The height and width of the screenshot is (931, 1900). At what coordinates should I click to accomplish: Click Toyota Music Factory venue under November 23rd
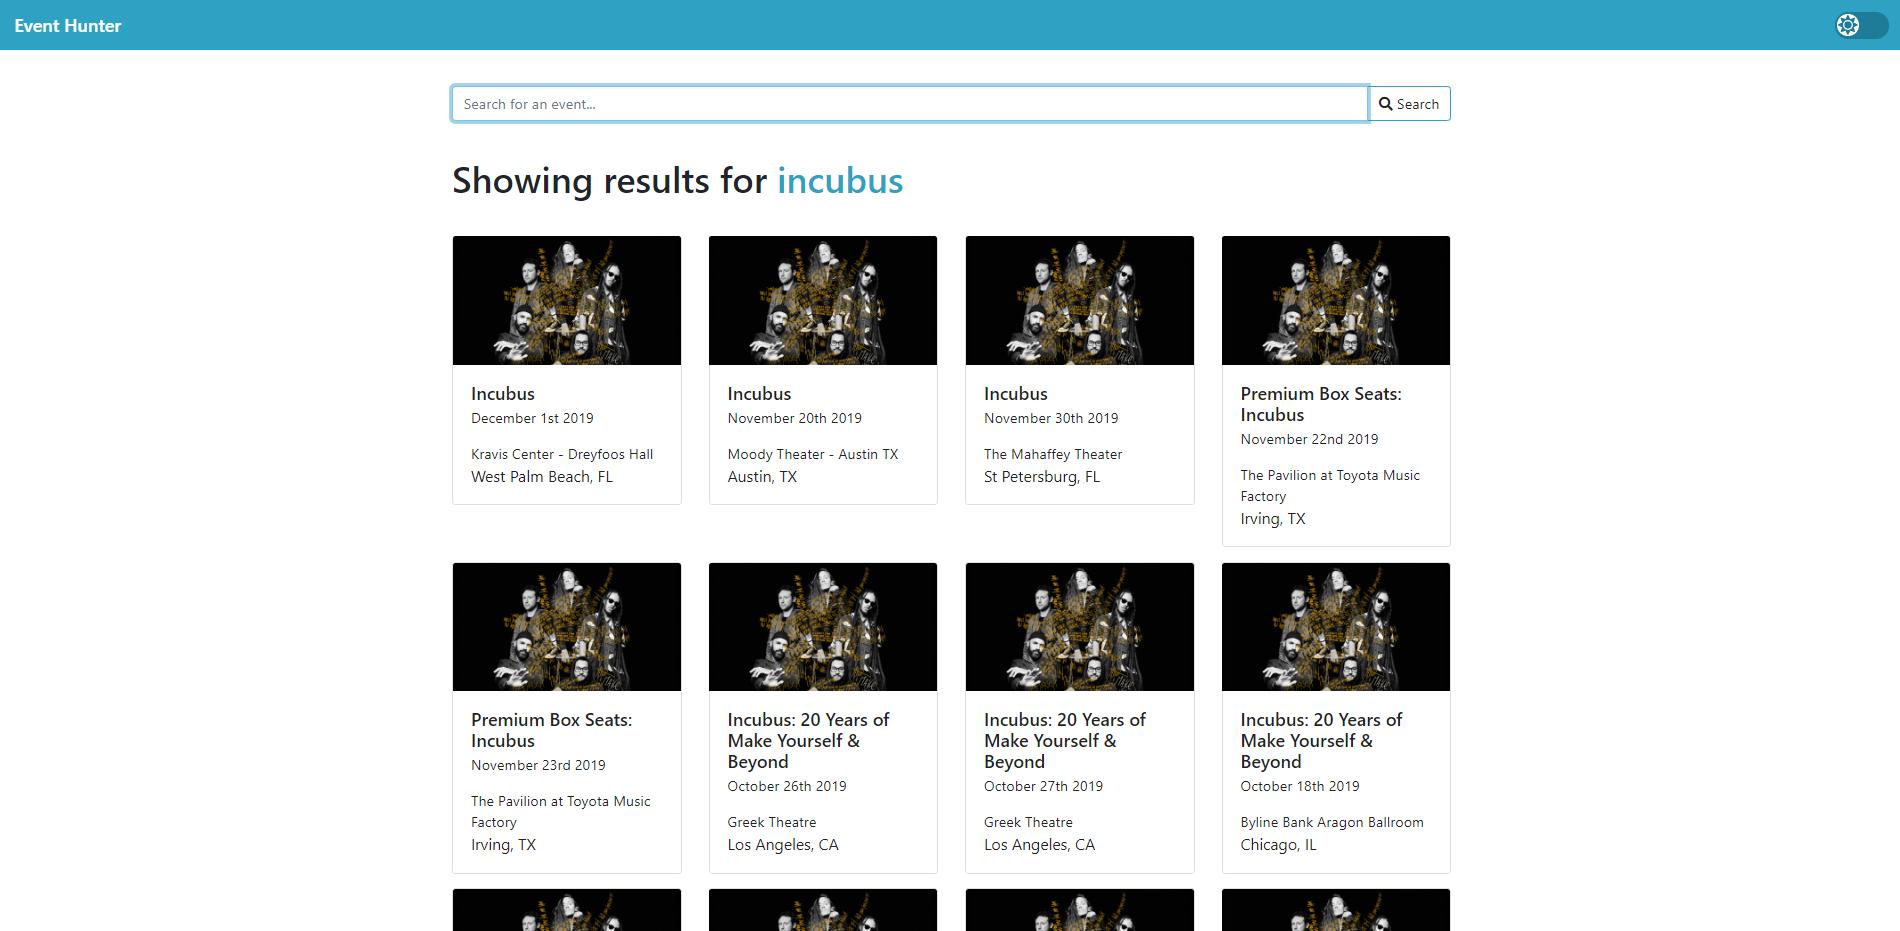pyautogui.click(x=561, y=812)
